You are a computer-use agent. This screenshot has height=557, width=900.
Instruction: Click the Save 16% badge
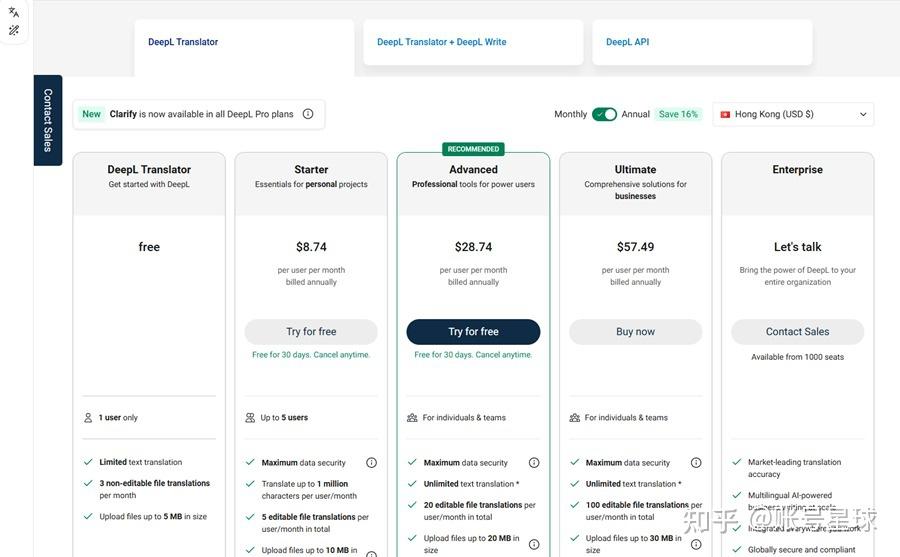678,114
